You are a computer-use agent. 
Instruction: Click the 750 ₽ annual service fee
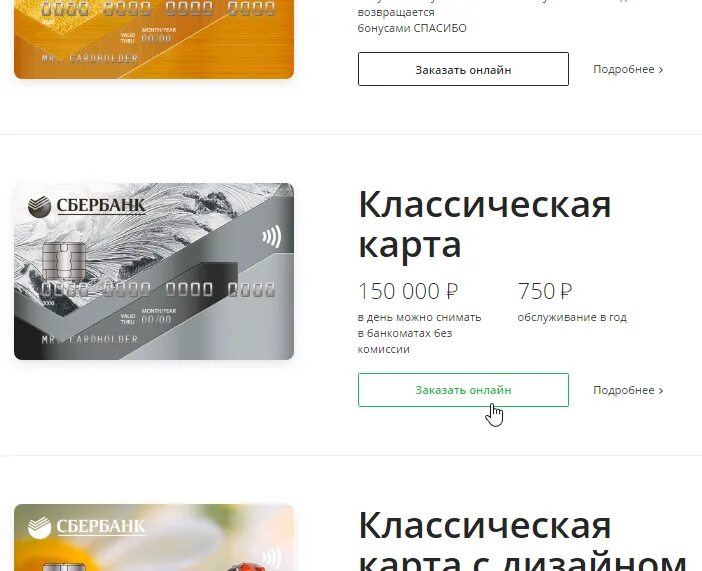click(x=545, y=291)
